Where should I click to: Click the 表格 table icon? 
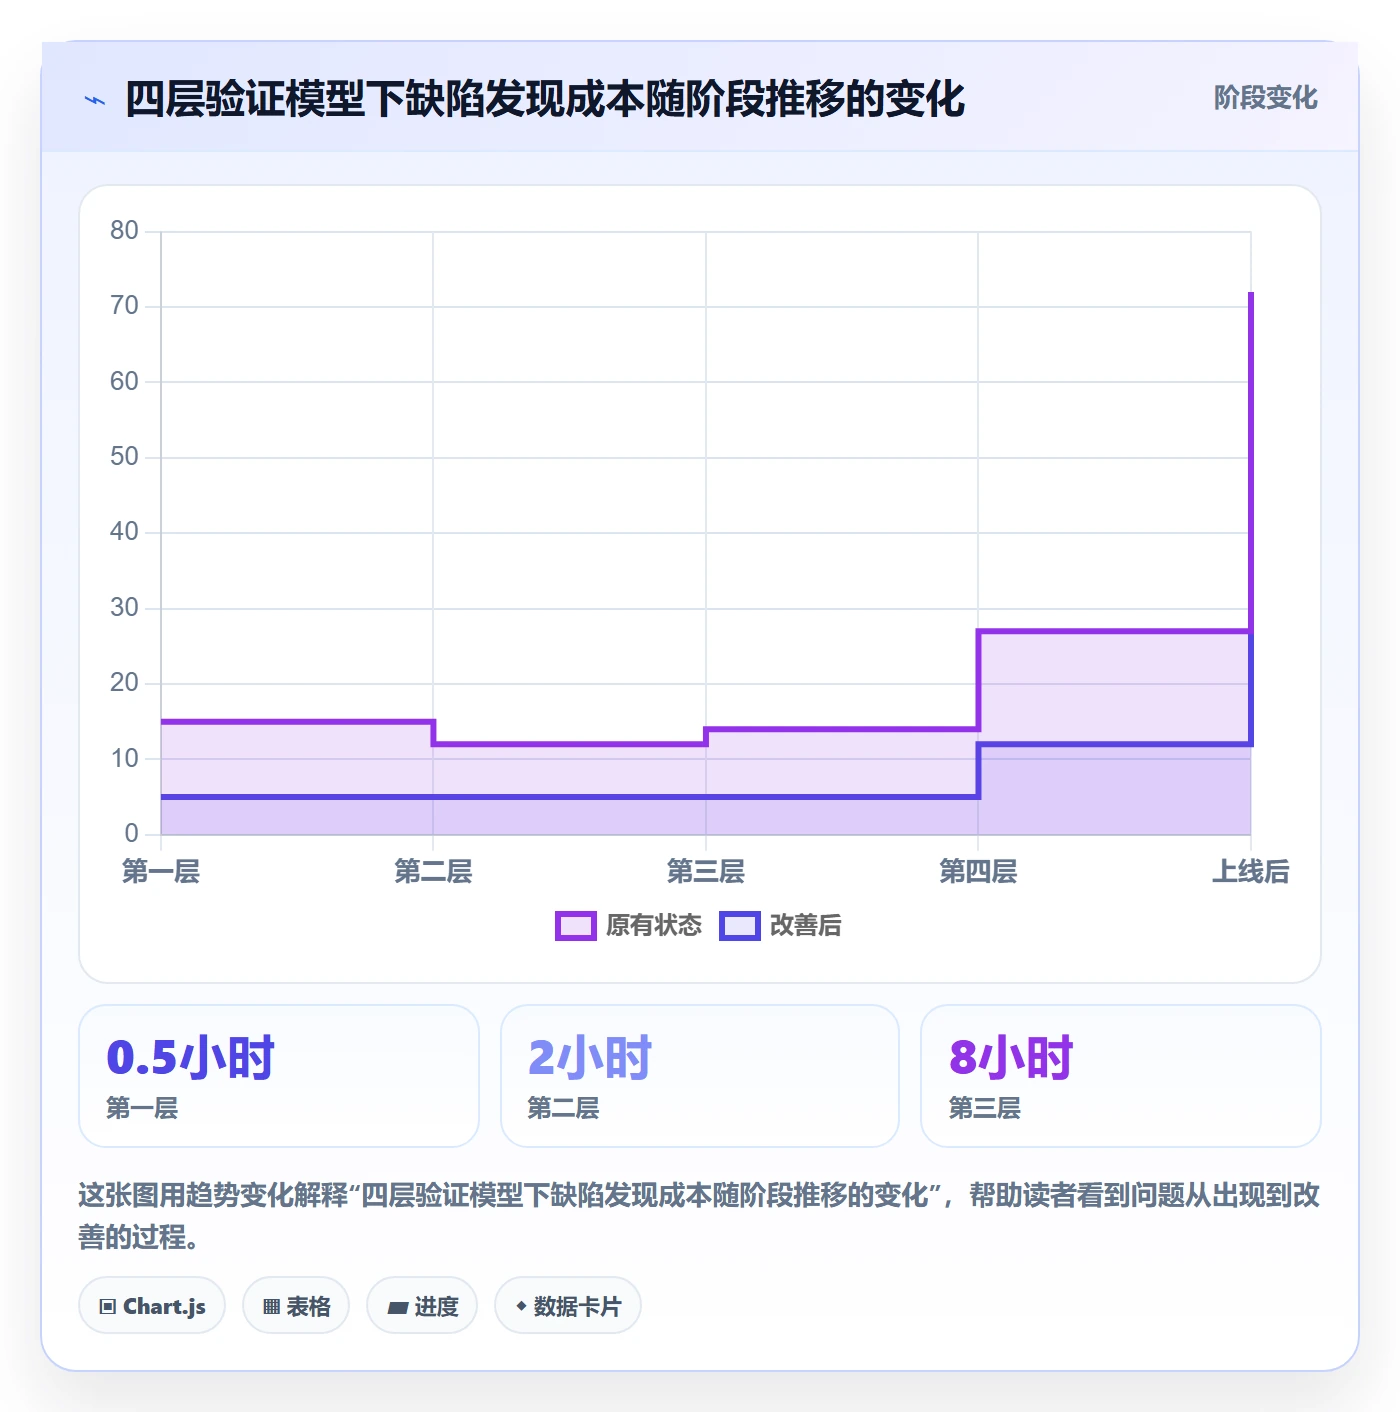[x=271, y=1306]
